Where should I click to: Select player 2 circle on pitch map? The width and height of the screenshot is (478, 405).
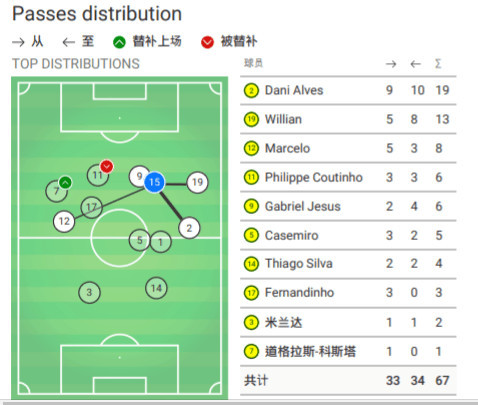189,228
